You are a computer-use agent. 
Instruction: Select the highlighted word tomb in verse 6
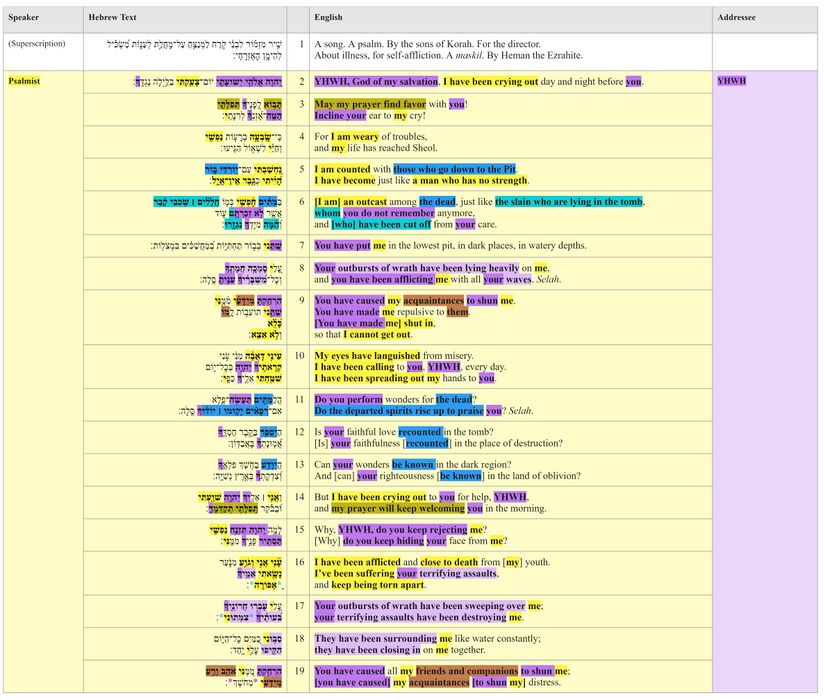[632, 202]
